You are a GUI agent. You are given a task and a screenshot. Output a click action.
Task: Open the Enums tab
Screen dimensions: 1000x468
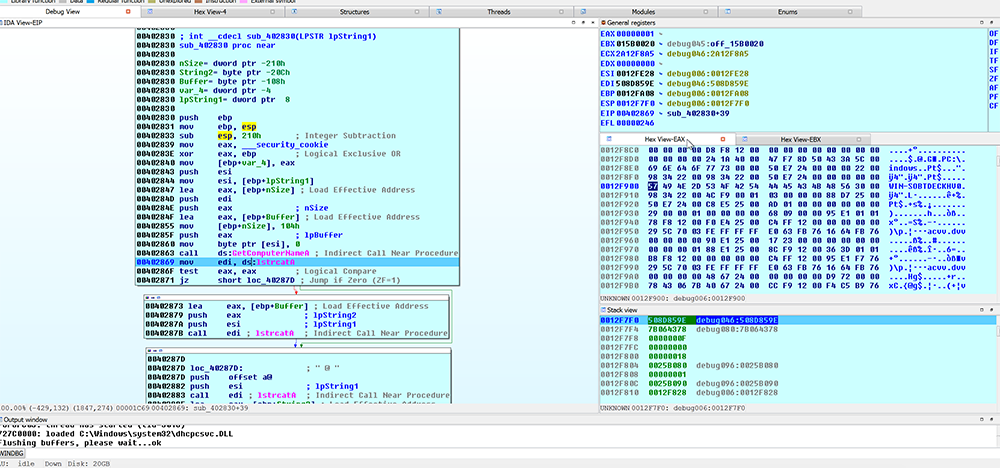[x=788, y=11]
